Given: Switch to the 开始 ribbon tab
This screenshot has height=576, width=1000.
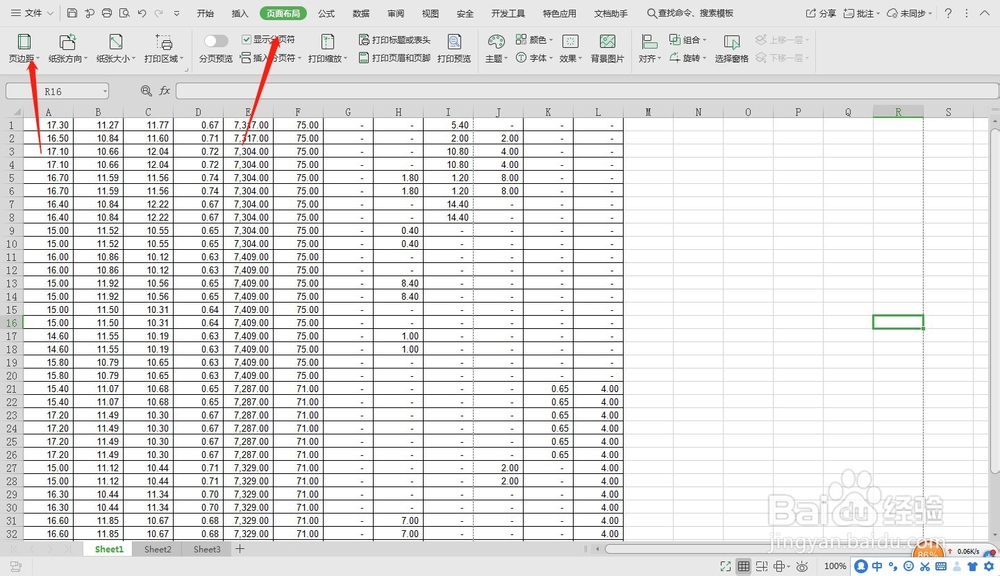Looking at the screenshot, I should [x=205, y=13].
